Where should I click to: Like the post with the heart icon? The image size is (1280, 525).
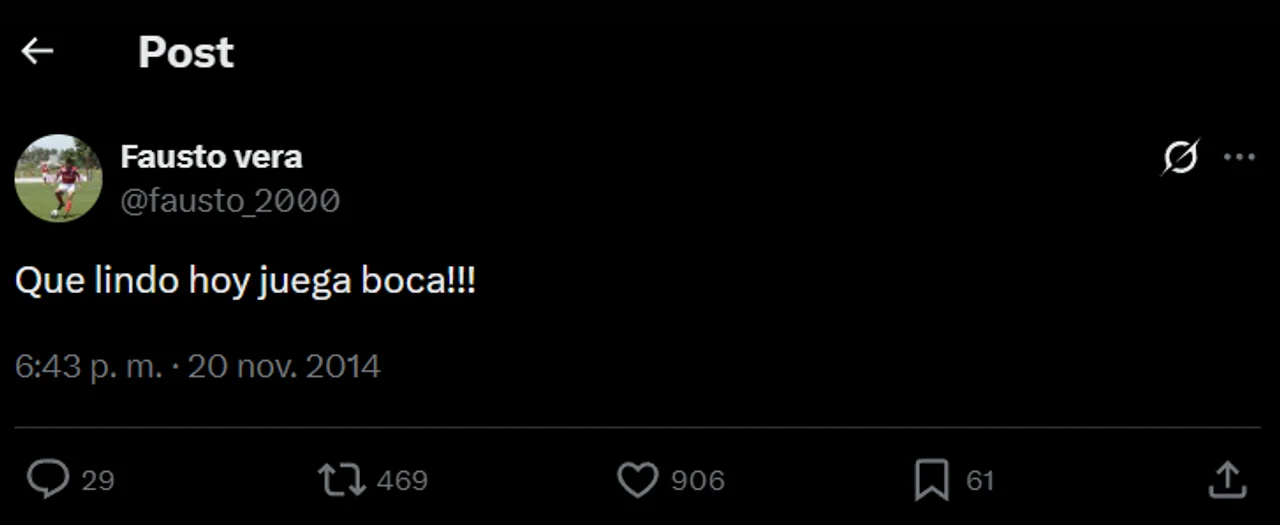(637, 480)
